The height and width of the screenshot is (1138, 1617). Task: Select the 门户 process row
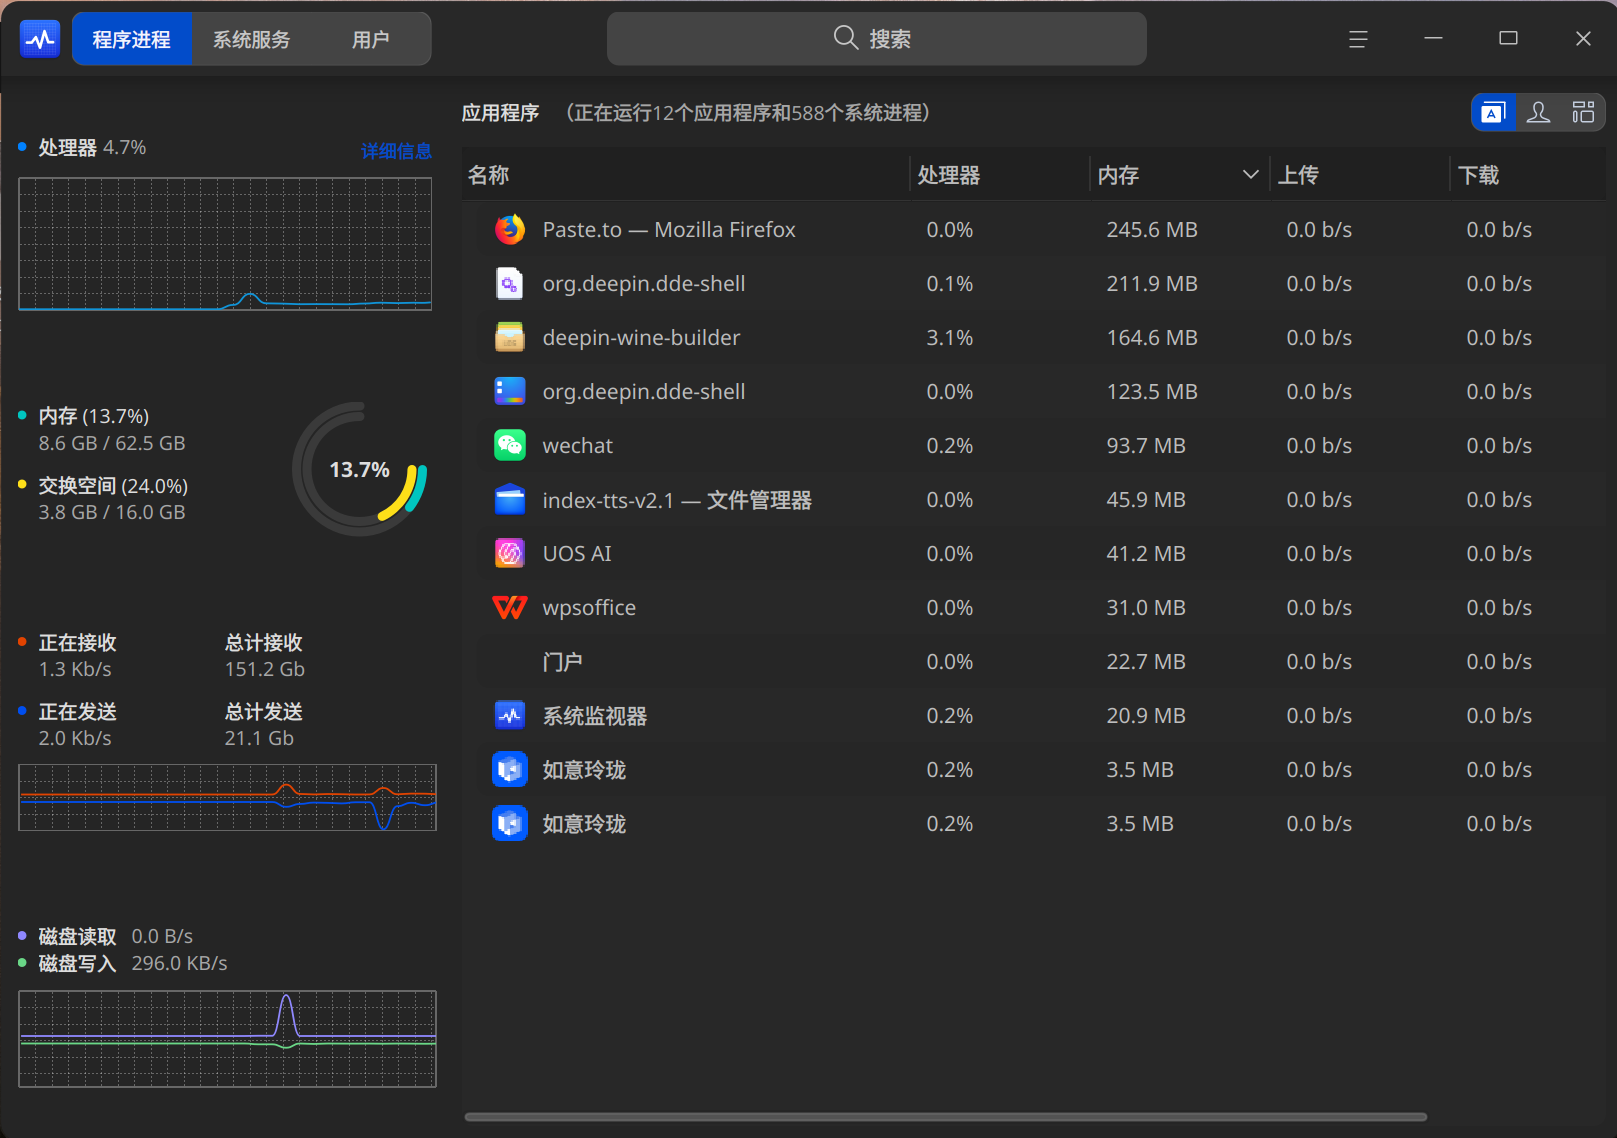(x=1034, y=662)
